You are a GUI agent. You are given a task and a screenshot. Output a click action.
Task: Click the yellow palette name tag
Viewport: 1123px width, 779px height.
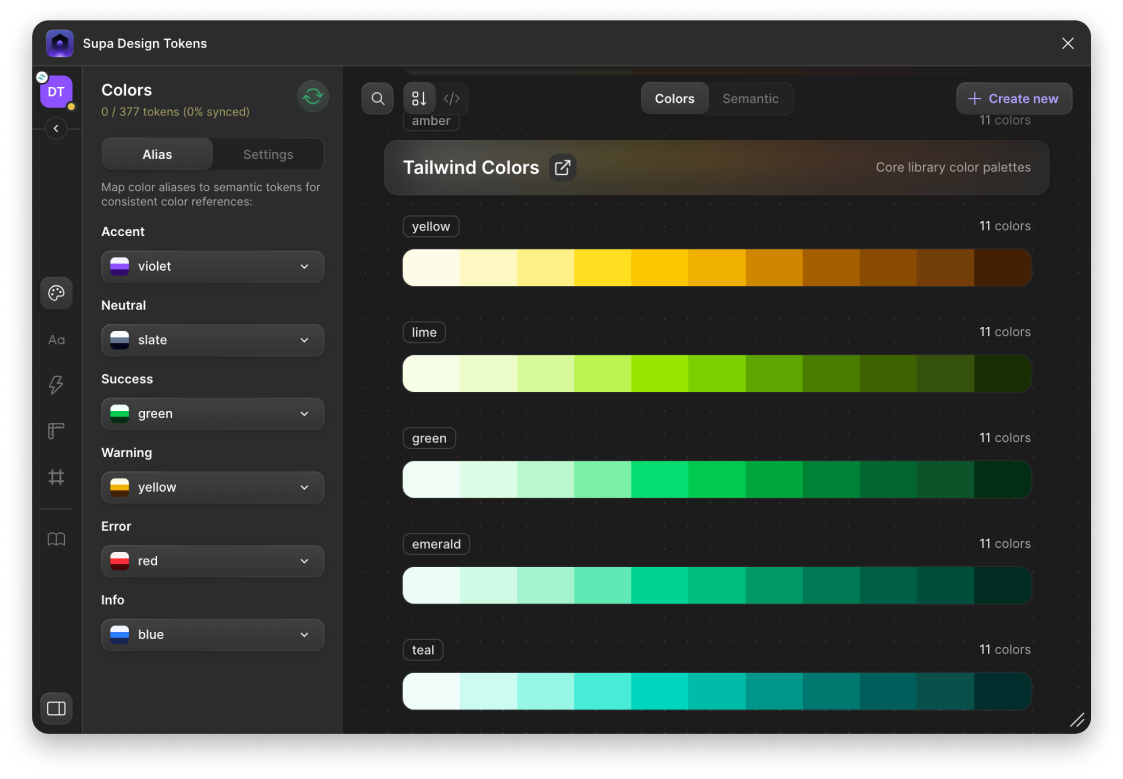click(430, 226)
